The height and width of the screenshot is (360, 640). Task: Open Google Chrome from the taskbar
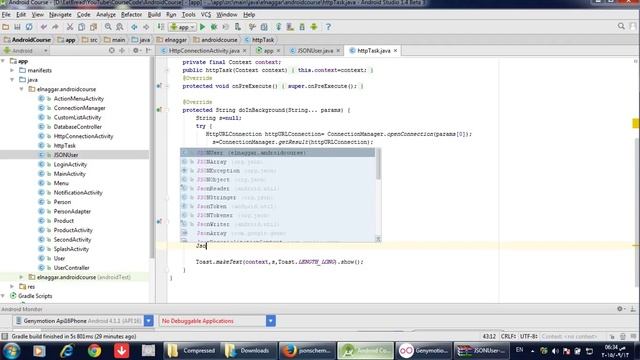pyautogui.click(x=94, y=351)
